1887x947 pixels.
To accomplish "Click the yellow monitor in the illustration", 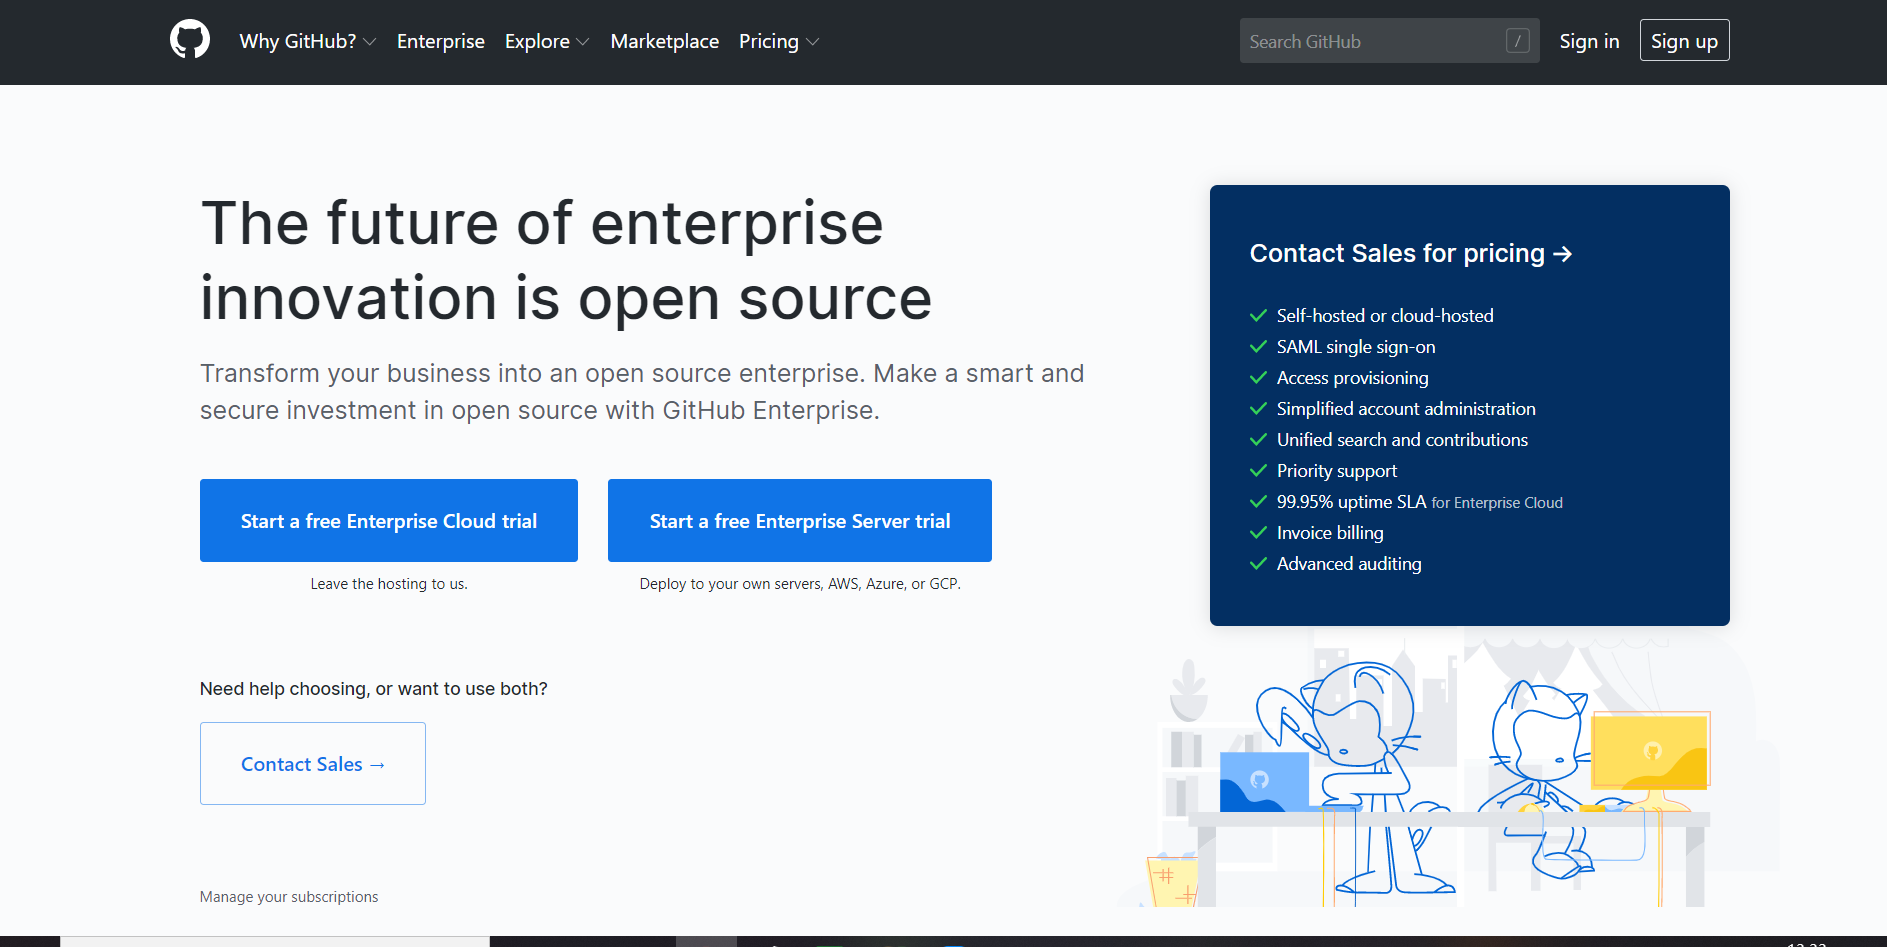I will [1650, 750].
